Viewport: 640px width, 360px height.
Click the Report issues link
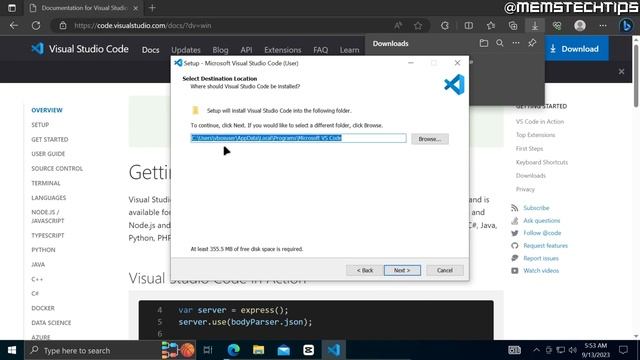pos(541,258)
